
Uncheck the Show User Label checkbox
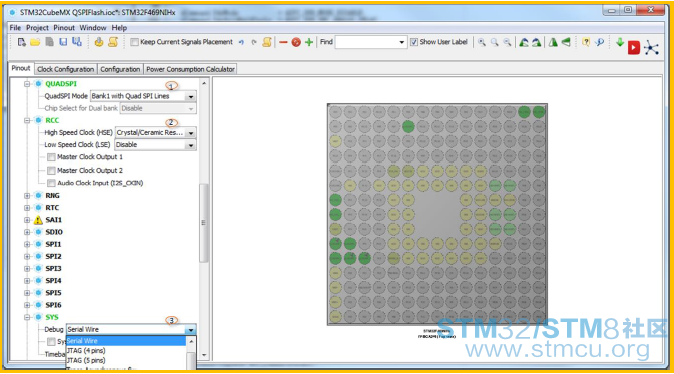[x=414, y=42]
